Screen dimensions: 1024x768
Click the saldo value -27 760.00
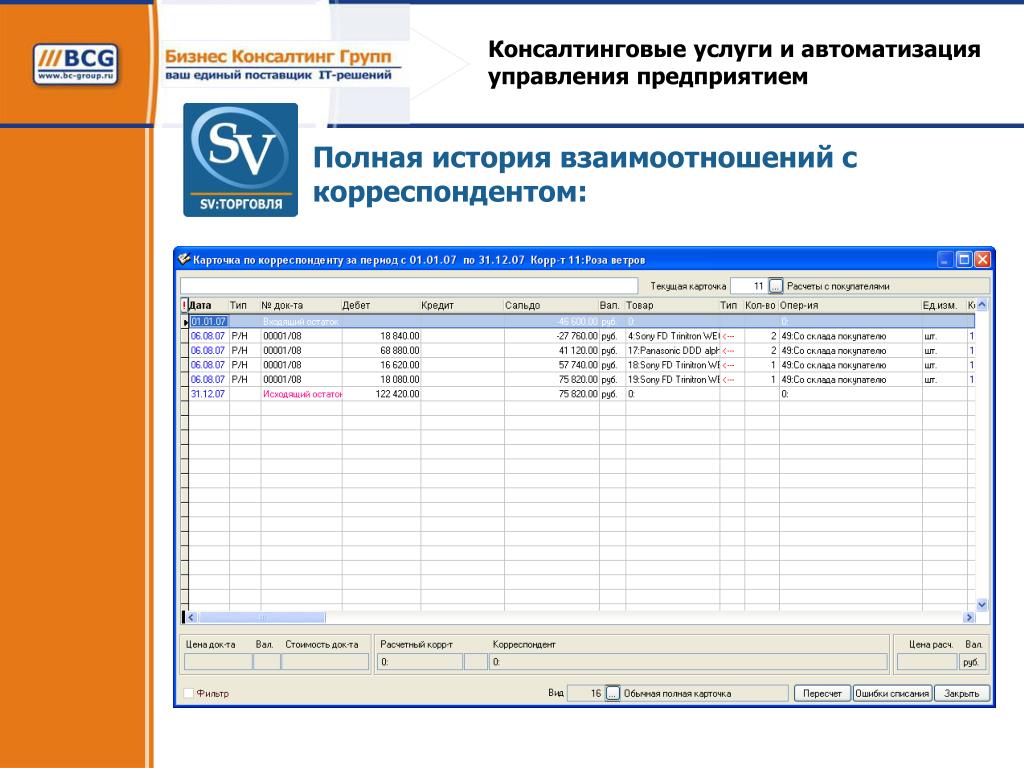pos(577,336)
